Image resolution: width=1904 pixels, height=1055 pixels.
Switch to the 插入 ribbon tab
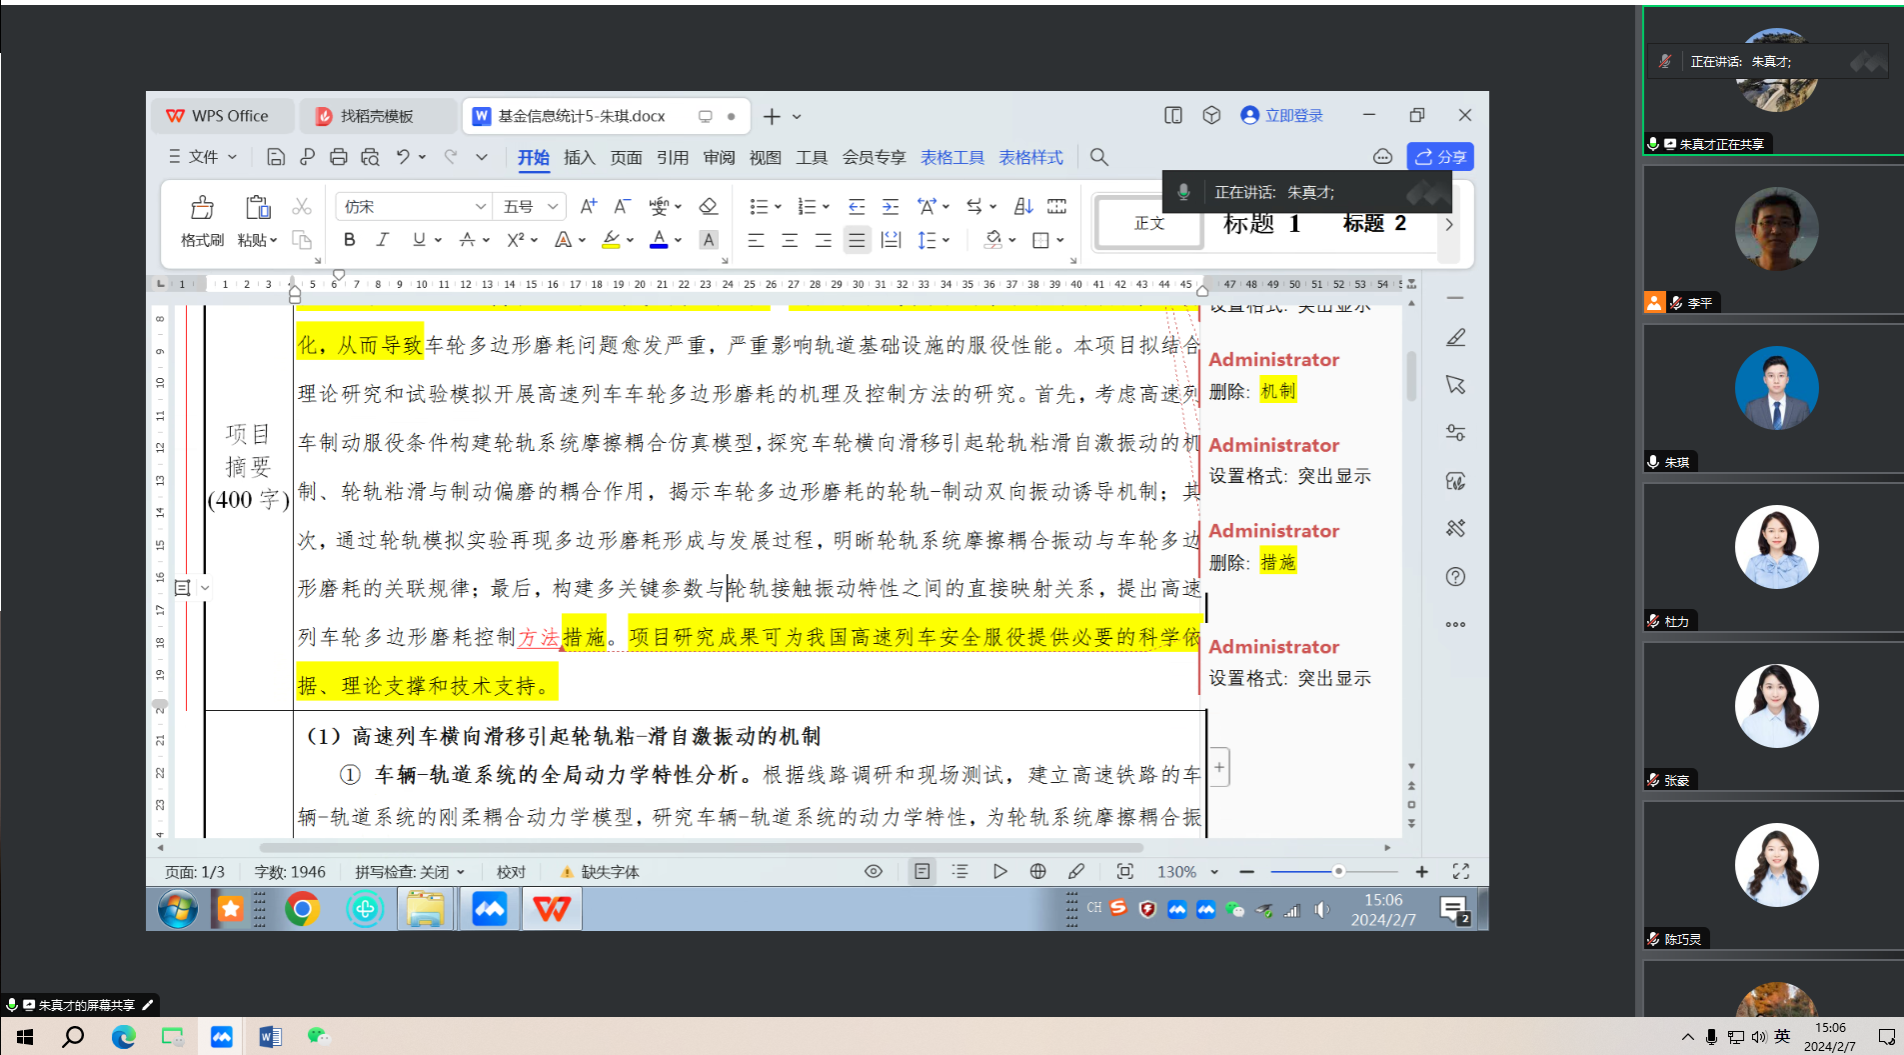click(x=579, y=158)
